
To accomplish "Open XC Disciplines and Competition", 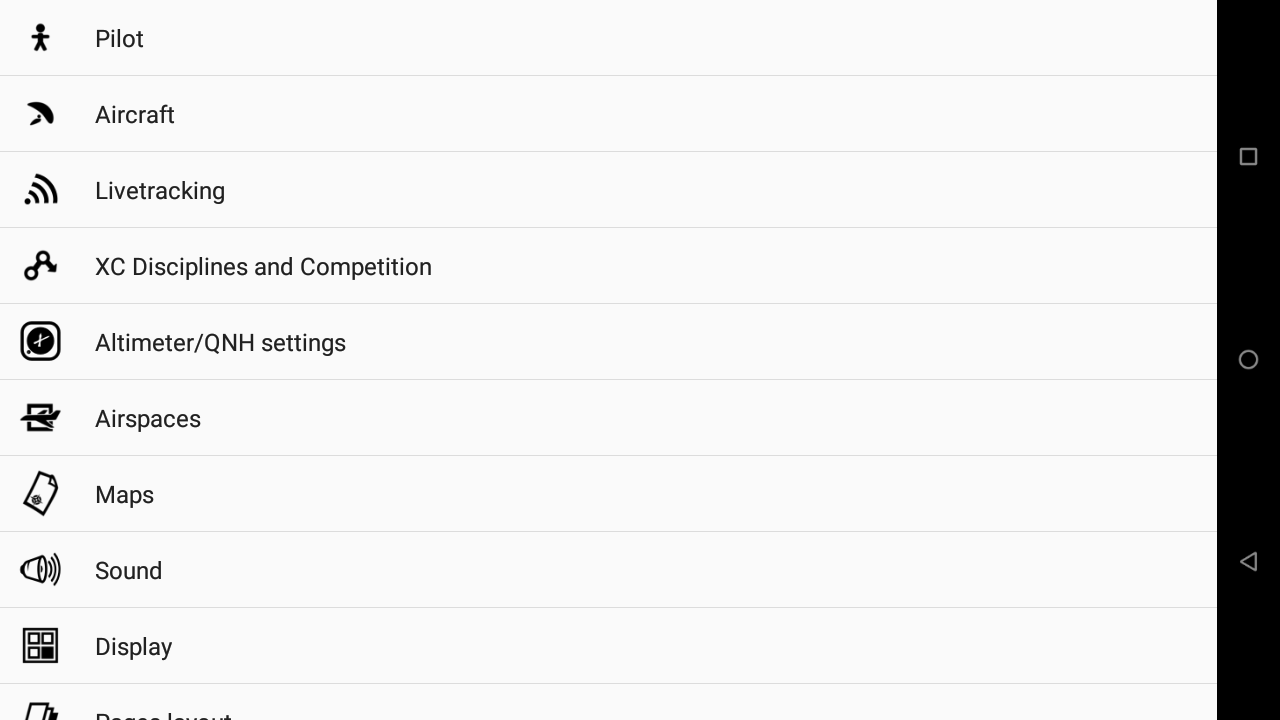I will [263, 267].
